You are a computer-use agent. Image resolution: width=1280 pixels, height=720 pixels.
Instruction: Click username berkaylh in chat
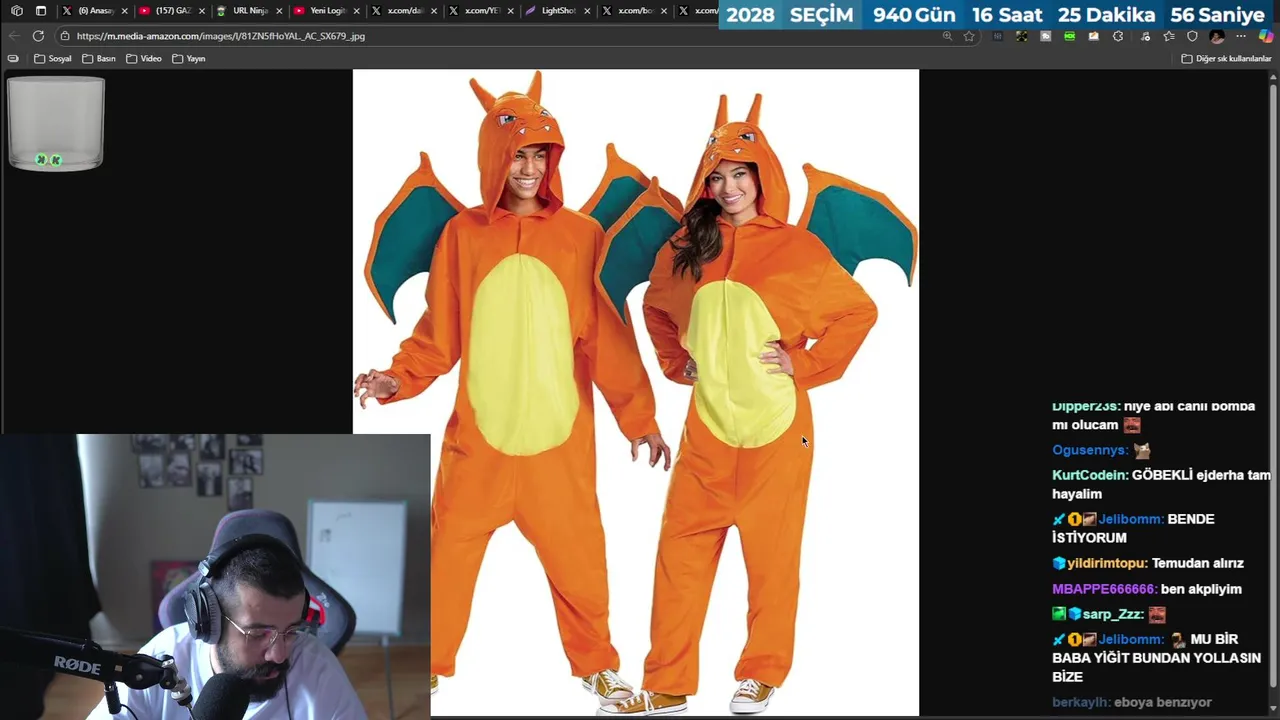tap(1081, 702)
